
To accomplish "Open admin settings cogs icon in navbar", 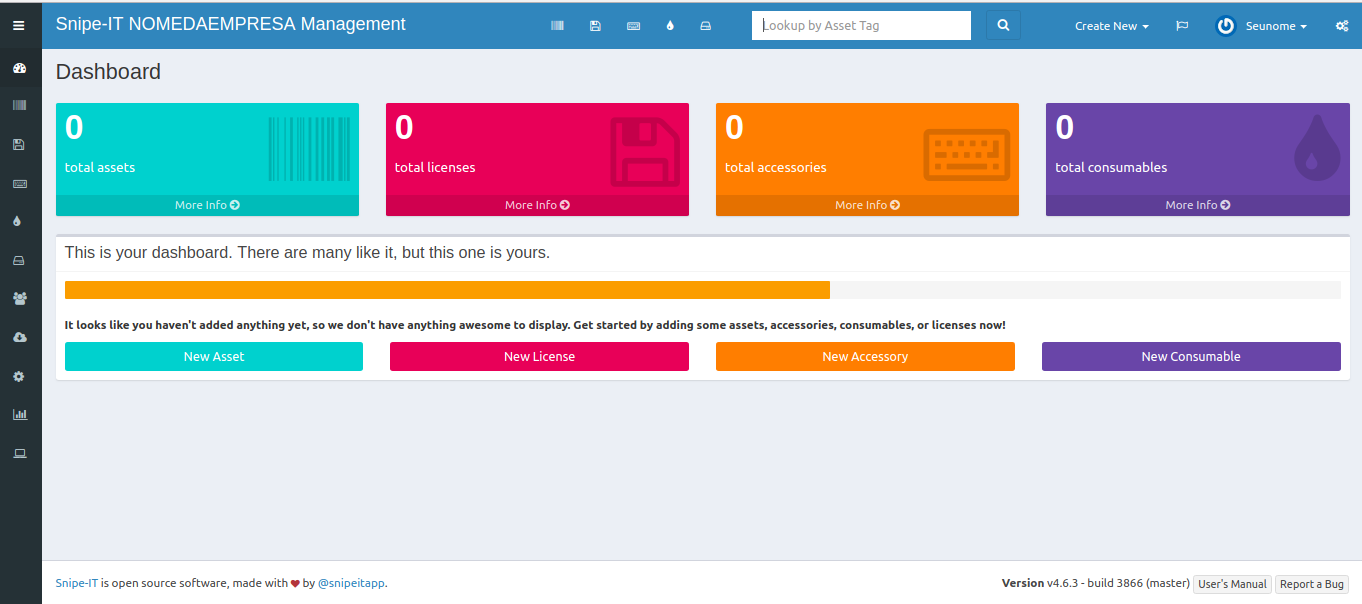I will coord(1341,26).
